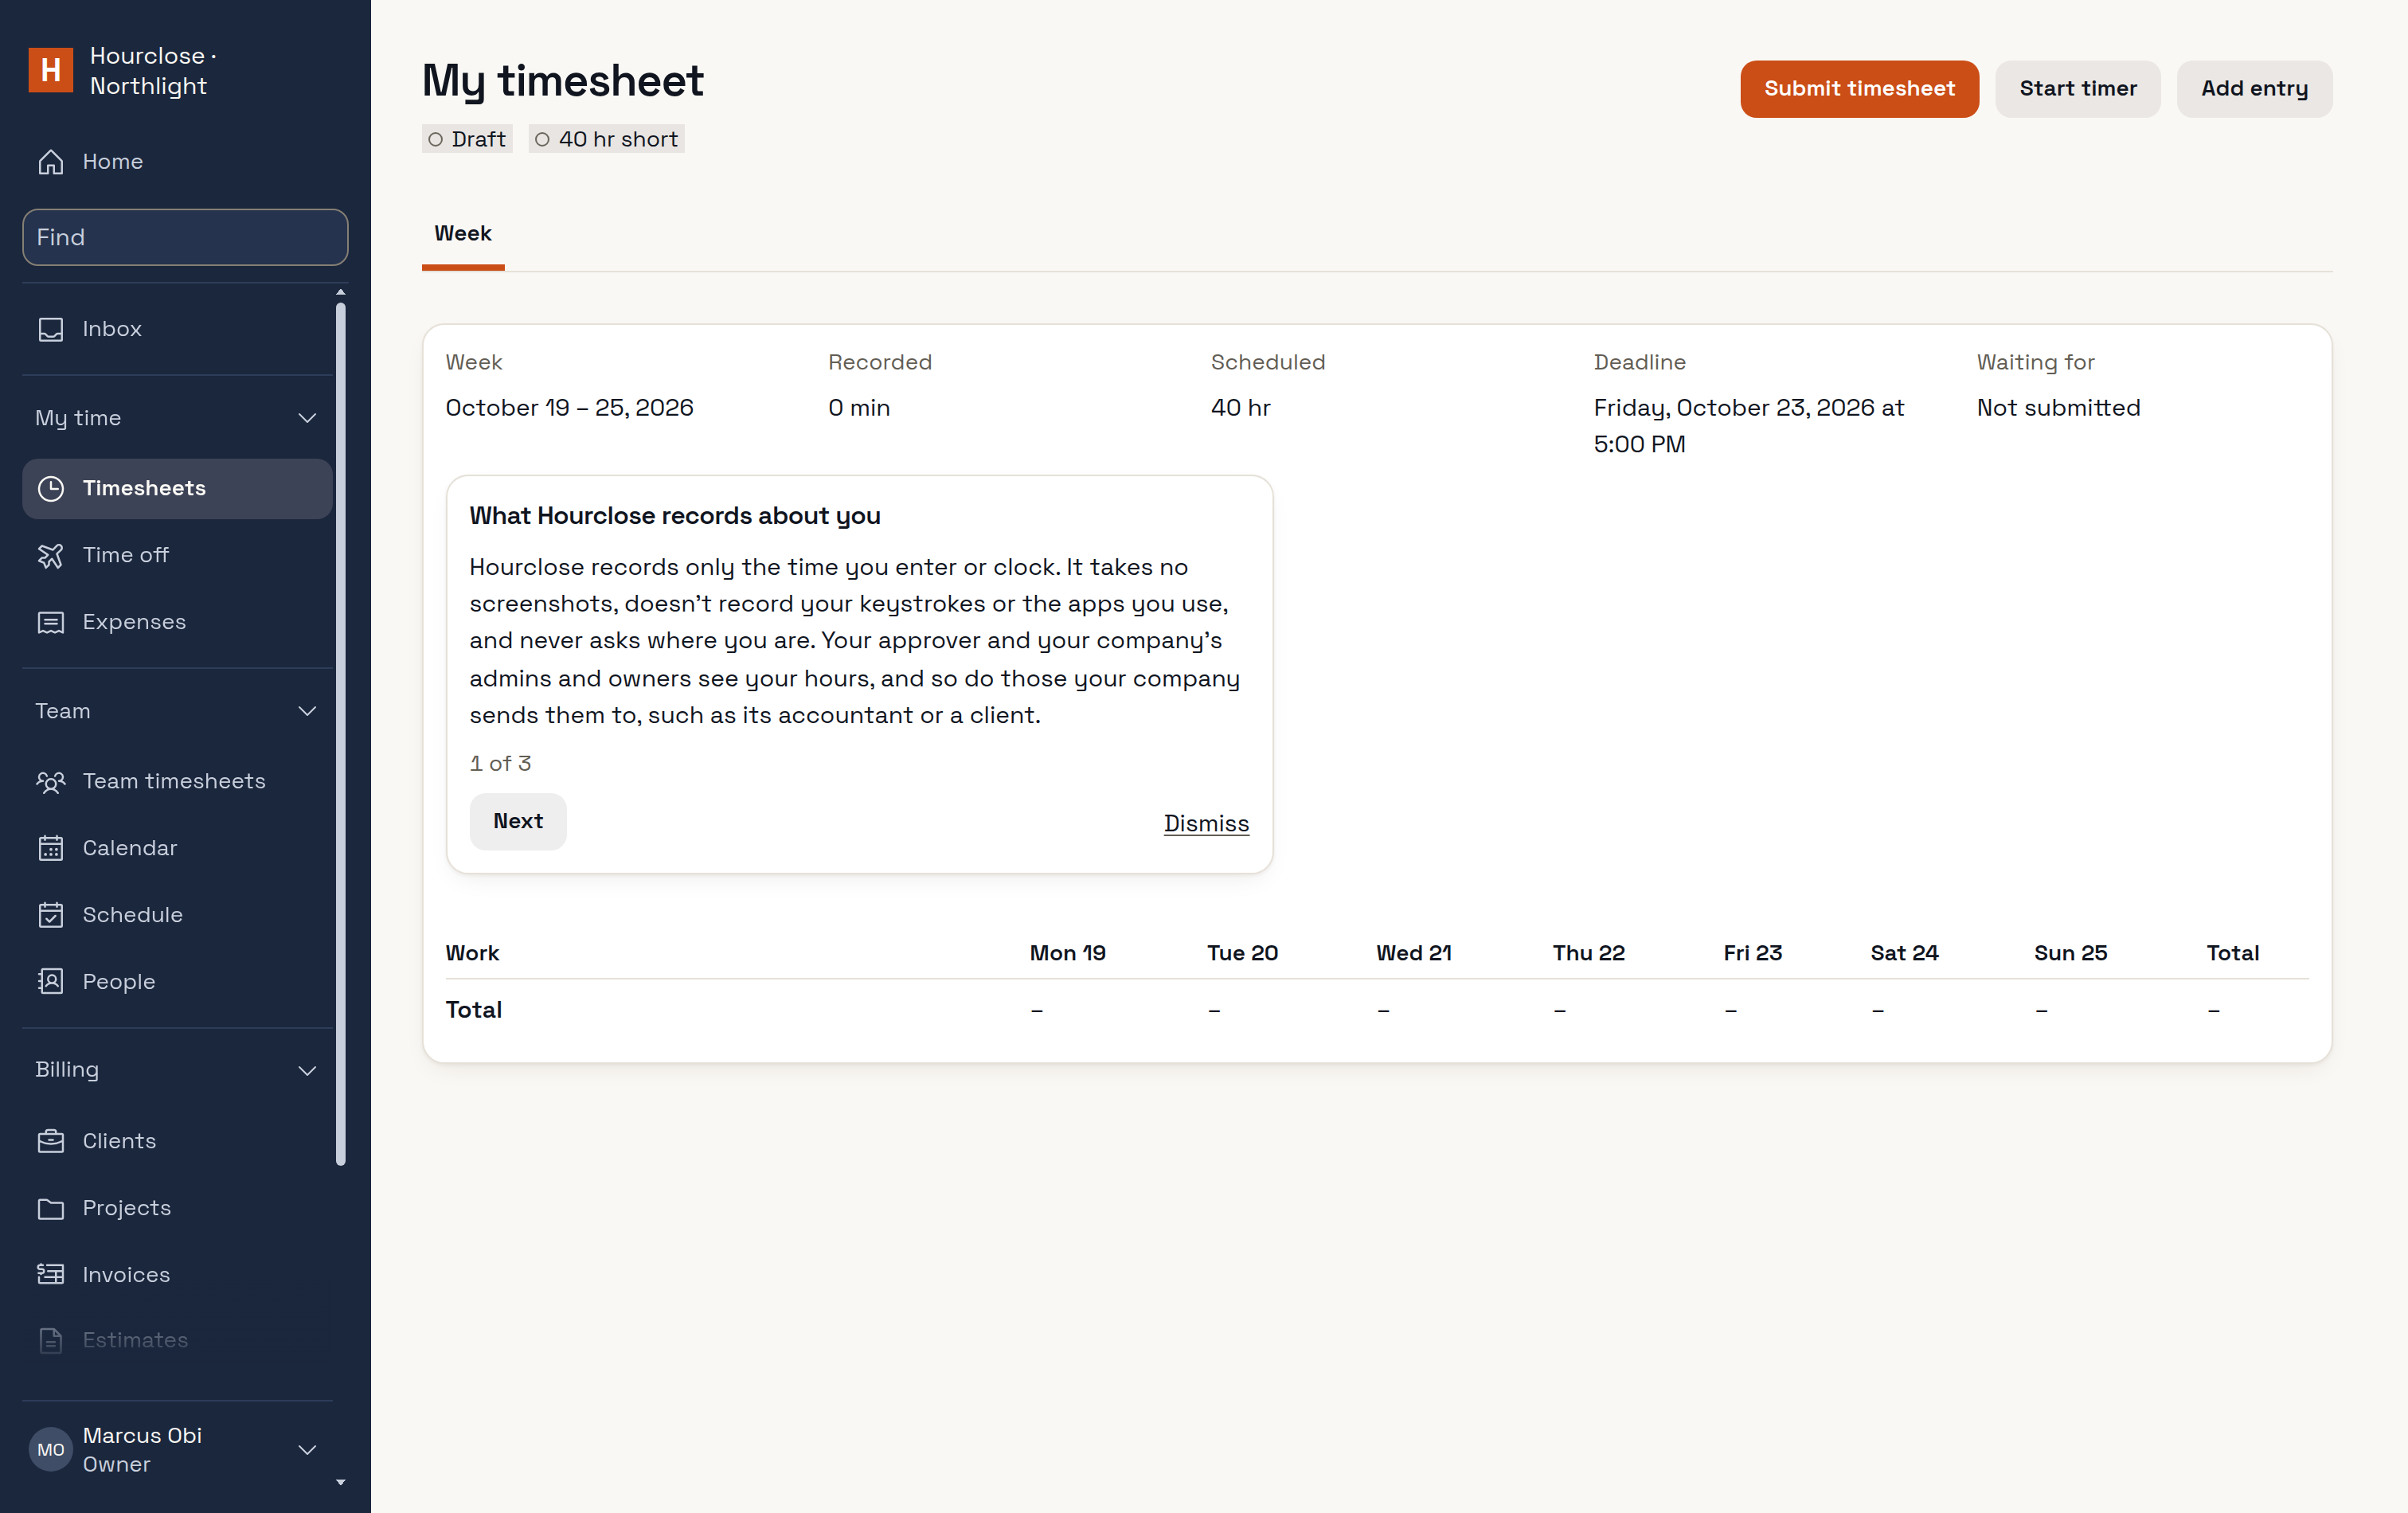This screenshot has width=2408, height=1513.
Task: Click Next in the records info card
Action: [518, 822]
